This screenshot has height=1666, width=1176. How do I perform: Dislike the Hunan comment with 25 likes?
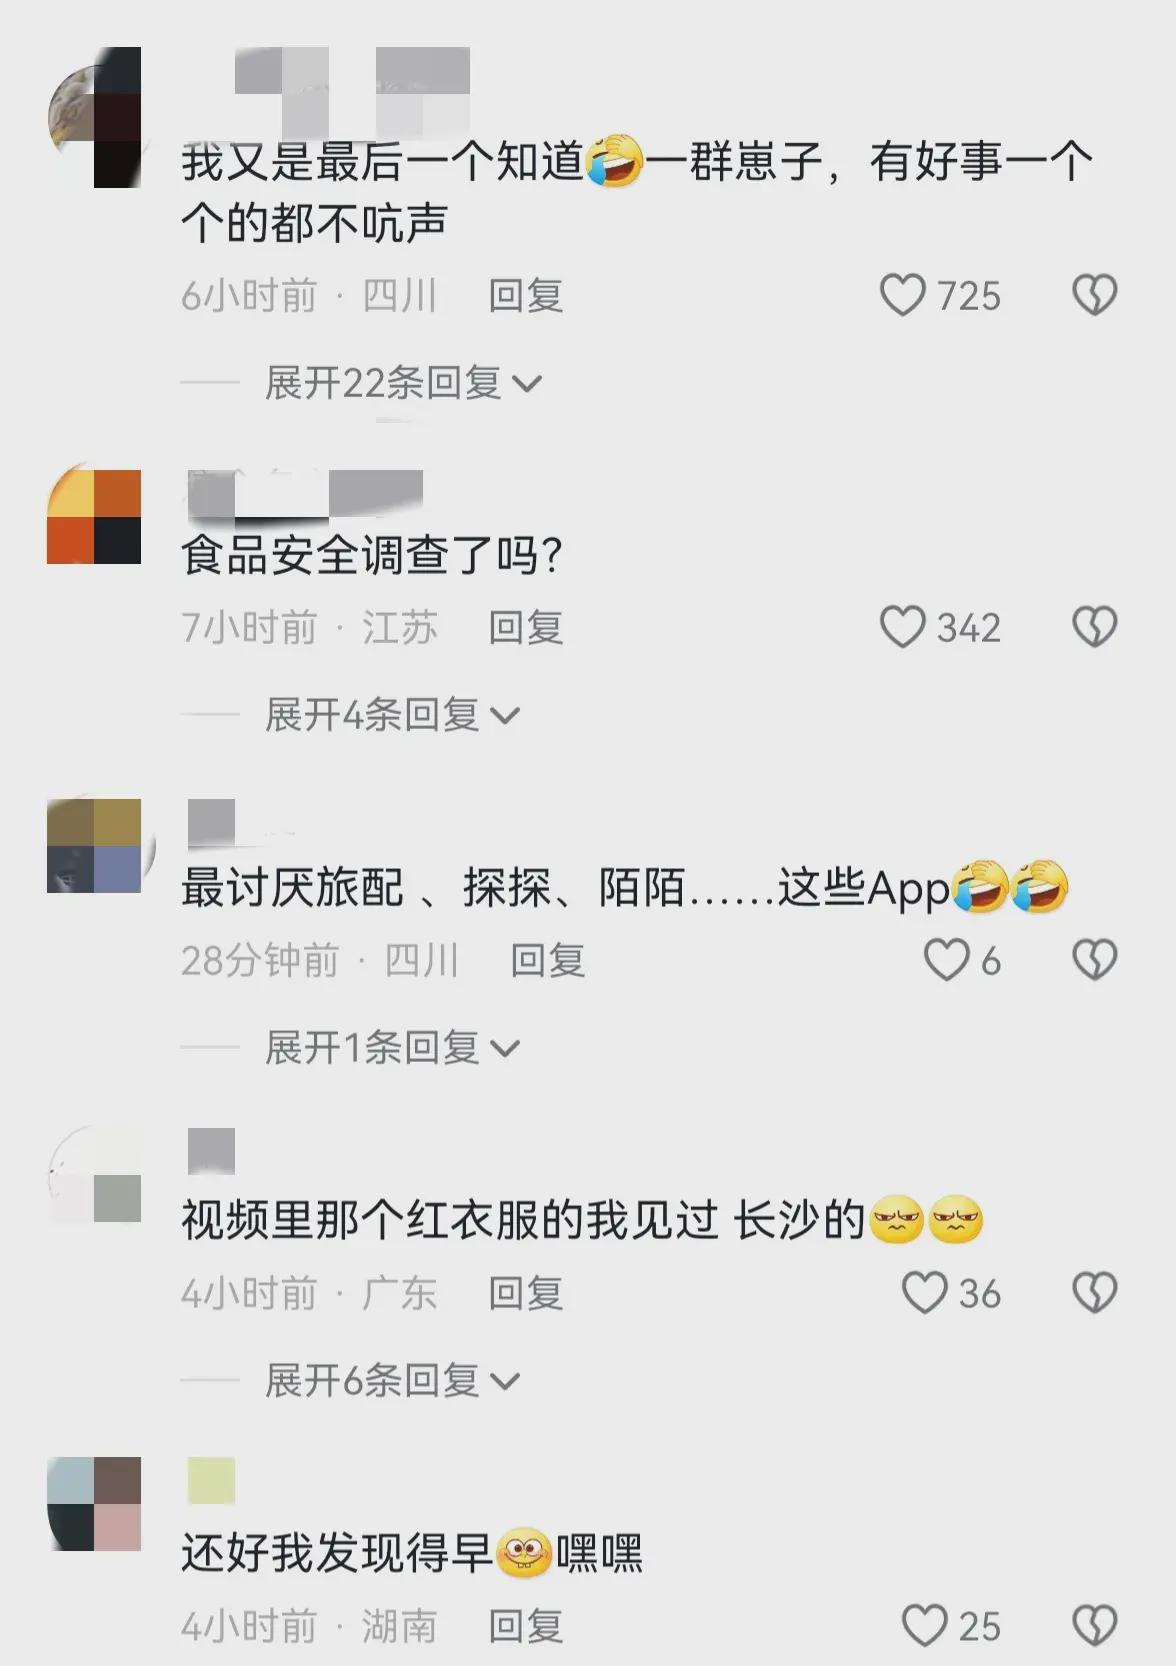1094,1626
